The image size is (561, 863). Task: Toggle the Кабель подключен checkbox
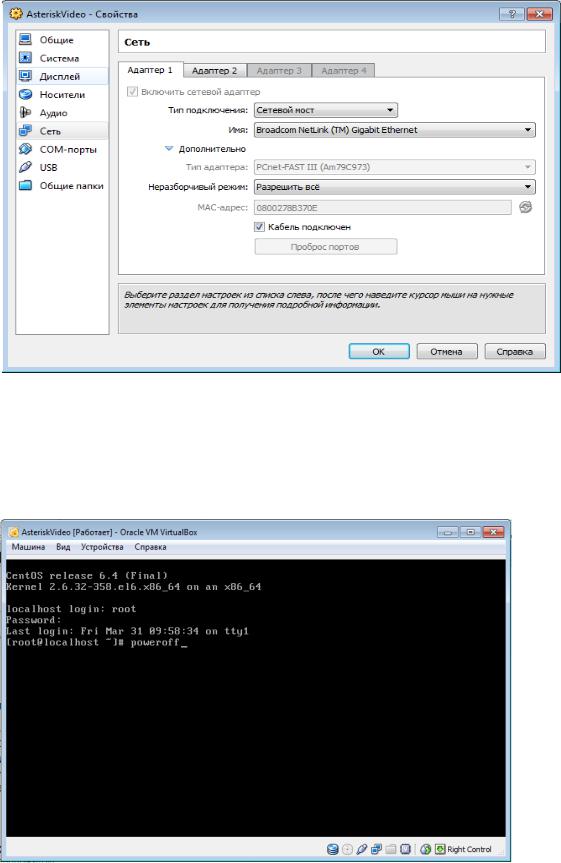pos(259,226)
